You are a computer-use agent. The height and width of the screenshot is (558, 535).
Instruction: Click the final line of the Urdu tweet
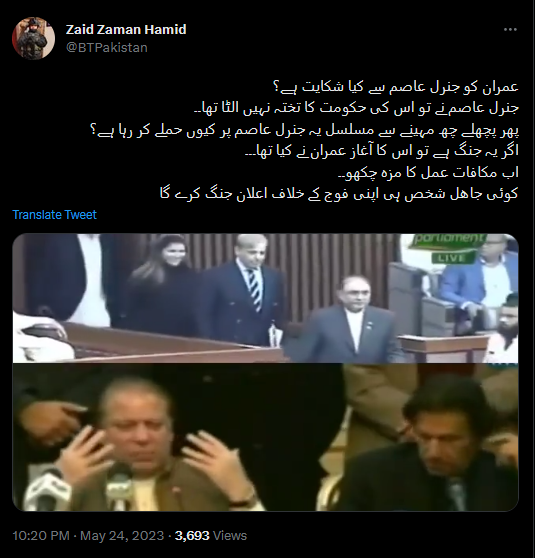[x=339, y=194]
